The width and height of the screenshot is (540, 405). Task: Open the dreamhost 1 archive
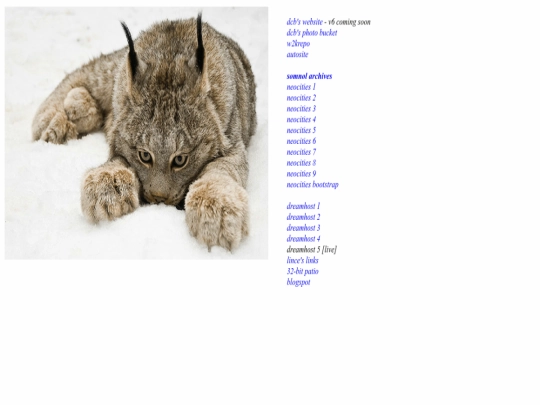(x=303, y=206)
